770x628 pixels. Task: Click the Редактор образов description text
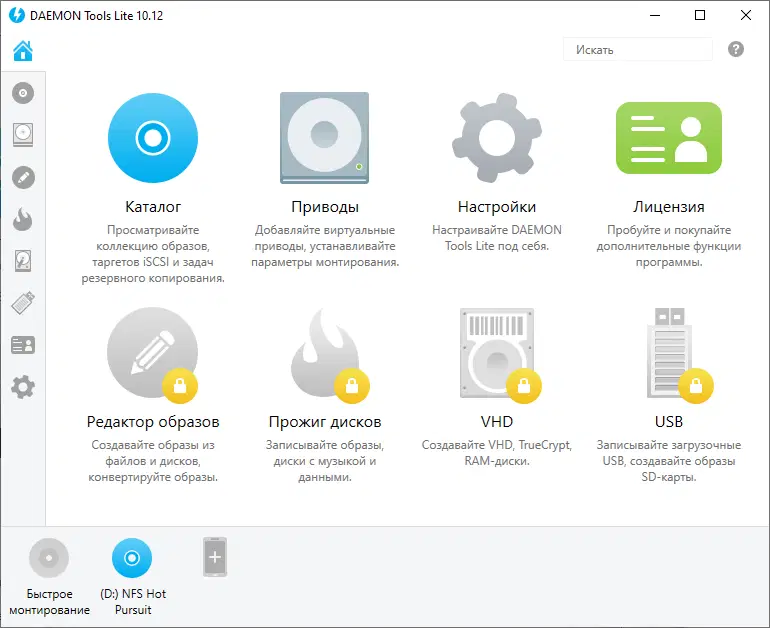pos(153,461)
